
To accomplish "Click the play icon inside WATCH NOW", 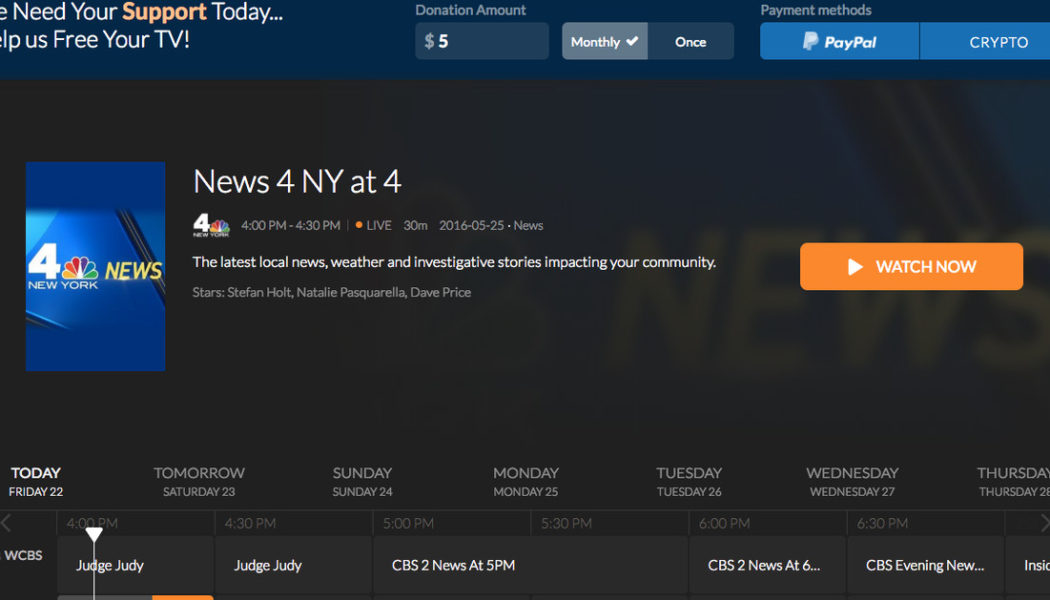I will [855, 266].
